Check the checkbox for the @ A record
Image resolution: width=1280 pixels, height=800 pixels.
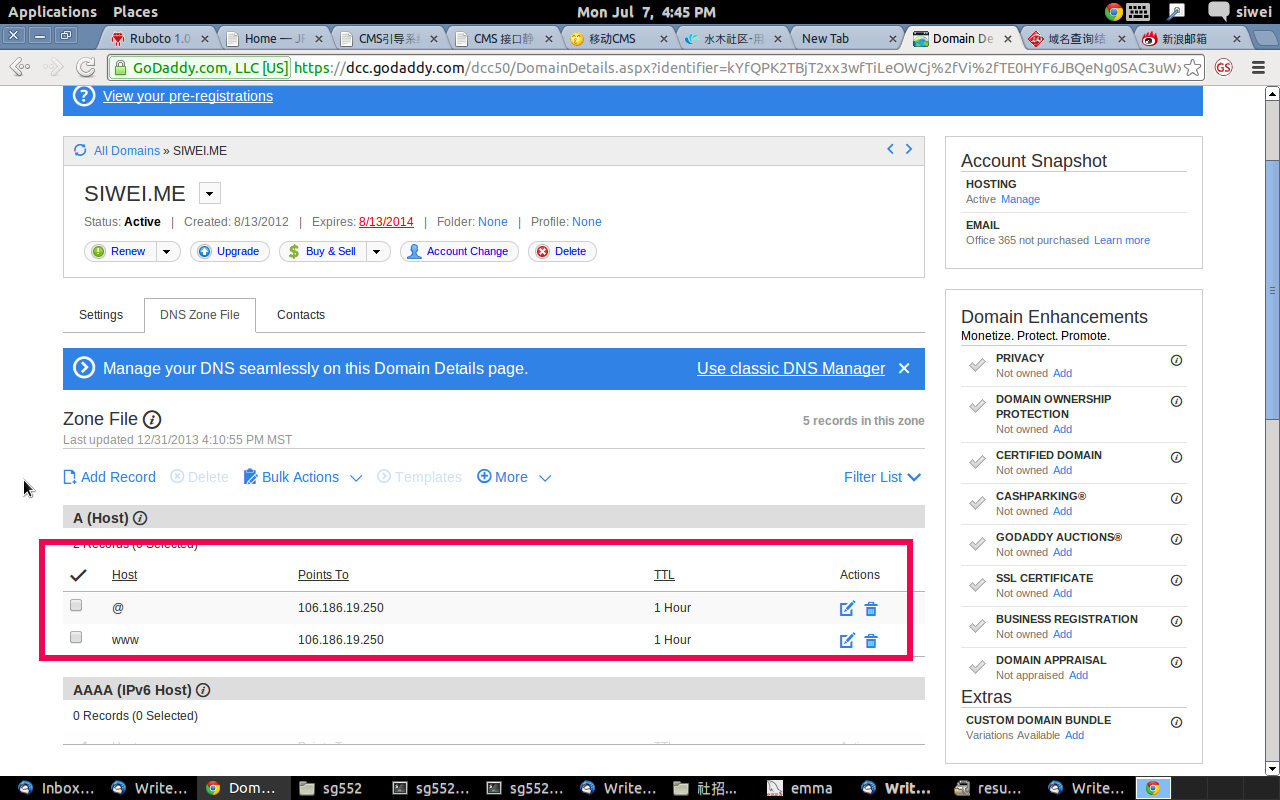coord(76,605)
